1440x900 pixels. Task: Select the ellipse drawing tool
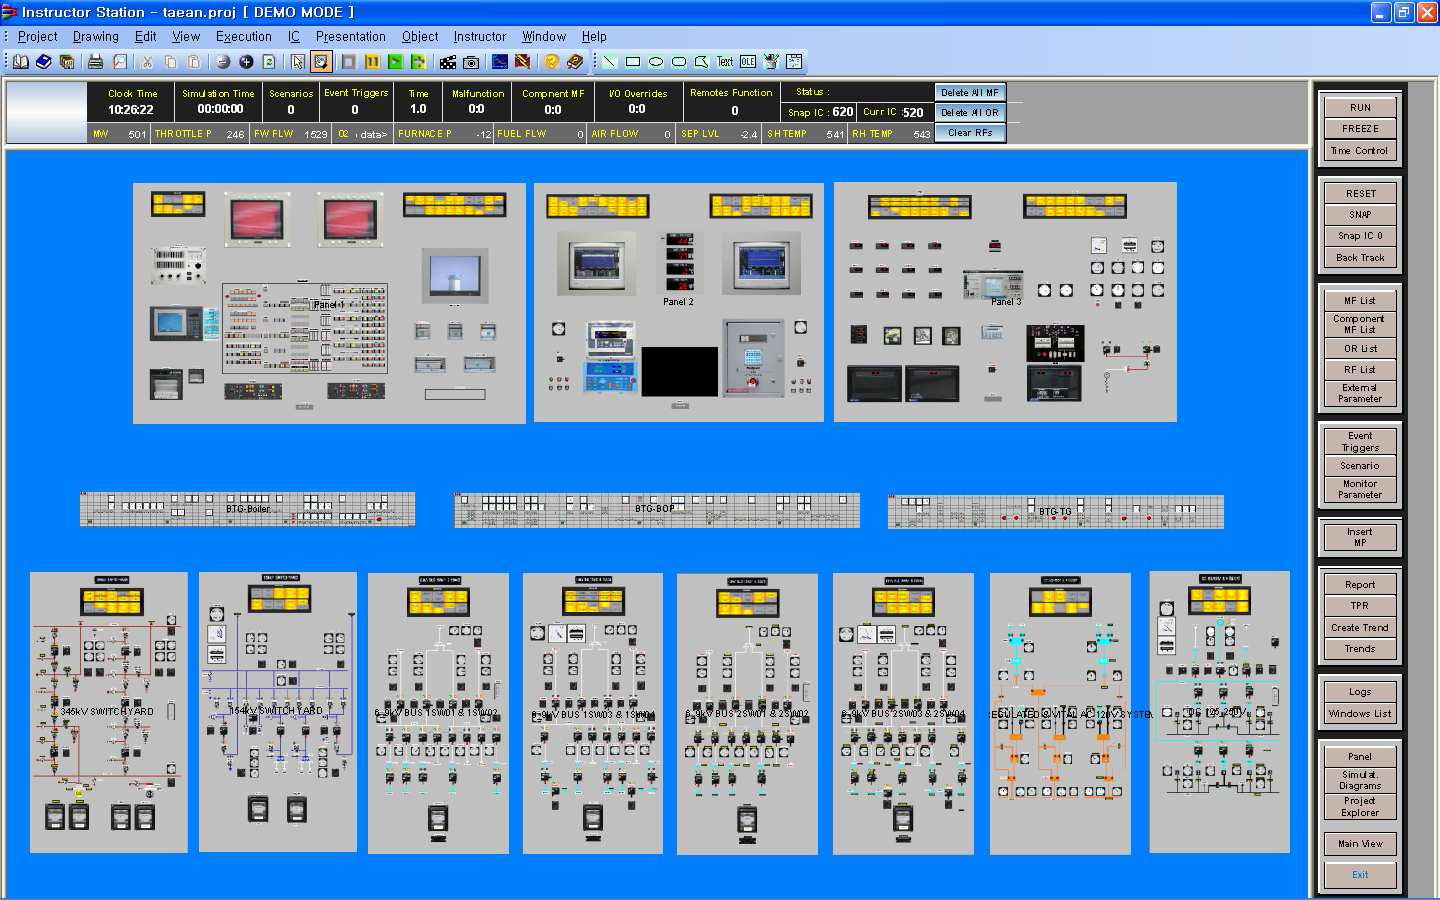click(656, 62)
